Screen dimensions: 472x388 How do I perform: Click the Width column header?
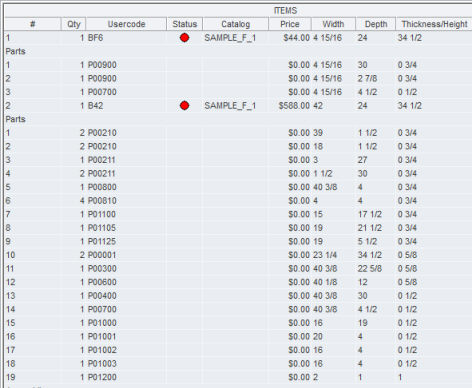pyautogui.click(x=333, y=24)
